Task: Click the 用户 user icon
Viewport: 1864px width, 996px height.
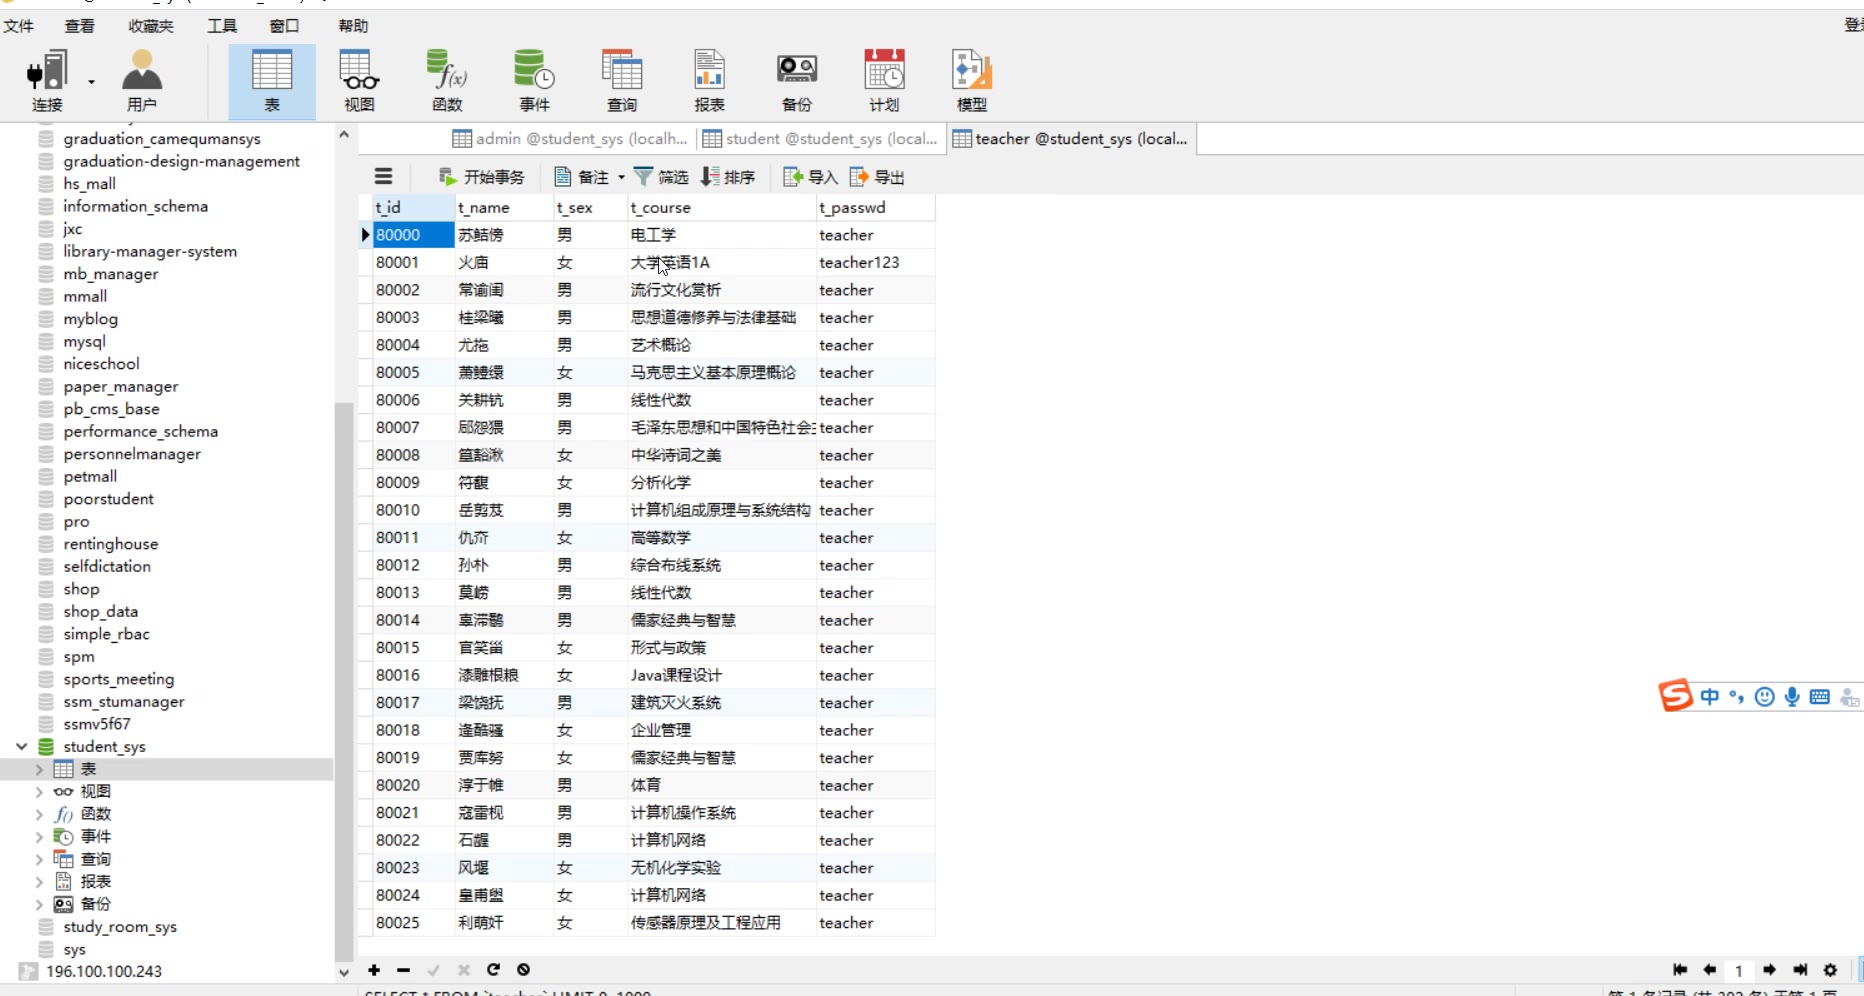Action: click(141, 80)
